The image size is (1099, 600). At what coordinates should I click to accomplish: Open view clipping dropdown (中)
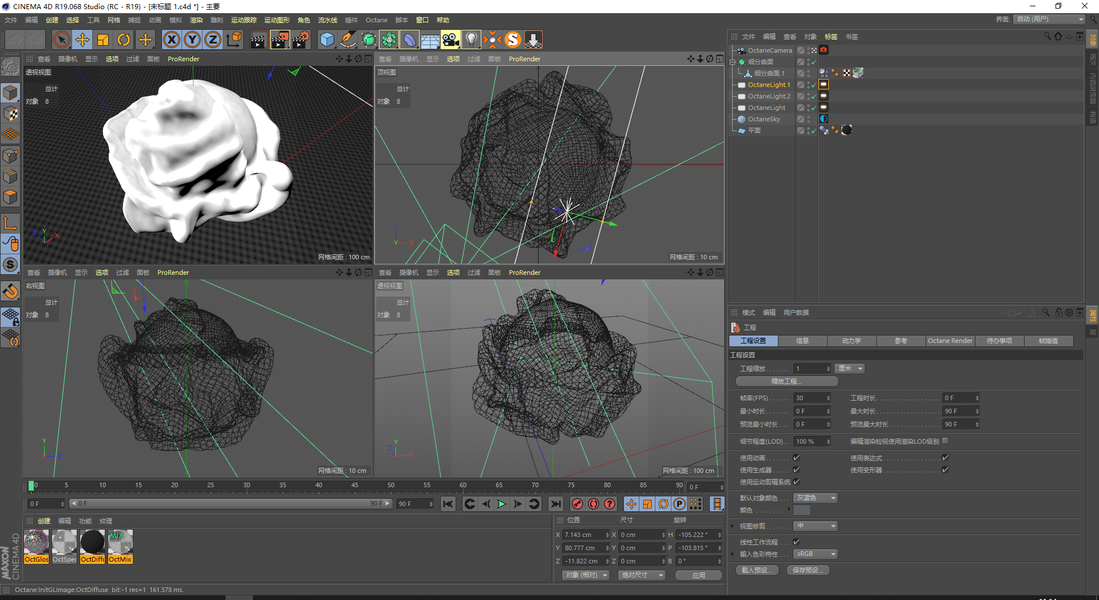coord(815,526)
